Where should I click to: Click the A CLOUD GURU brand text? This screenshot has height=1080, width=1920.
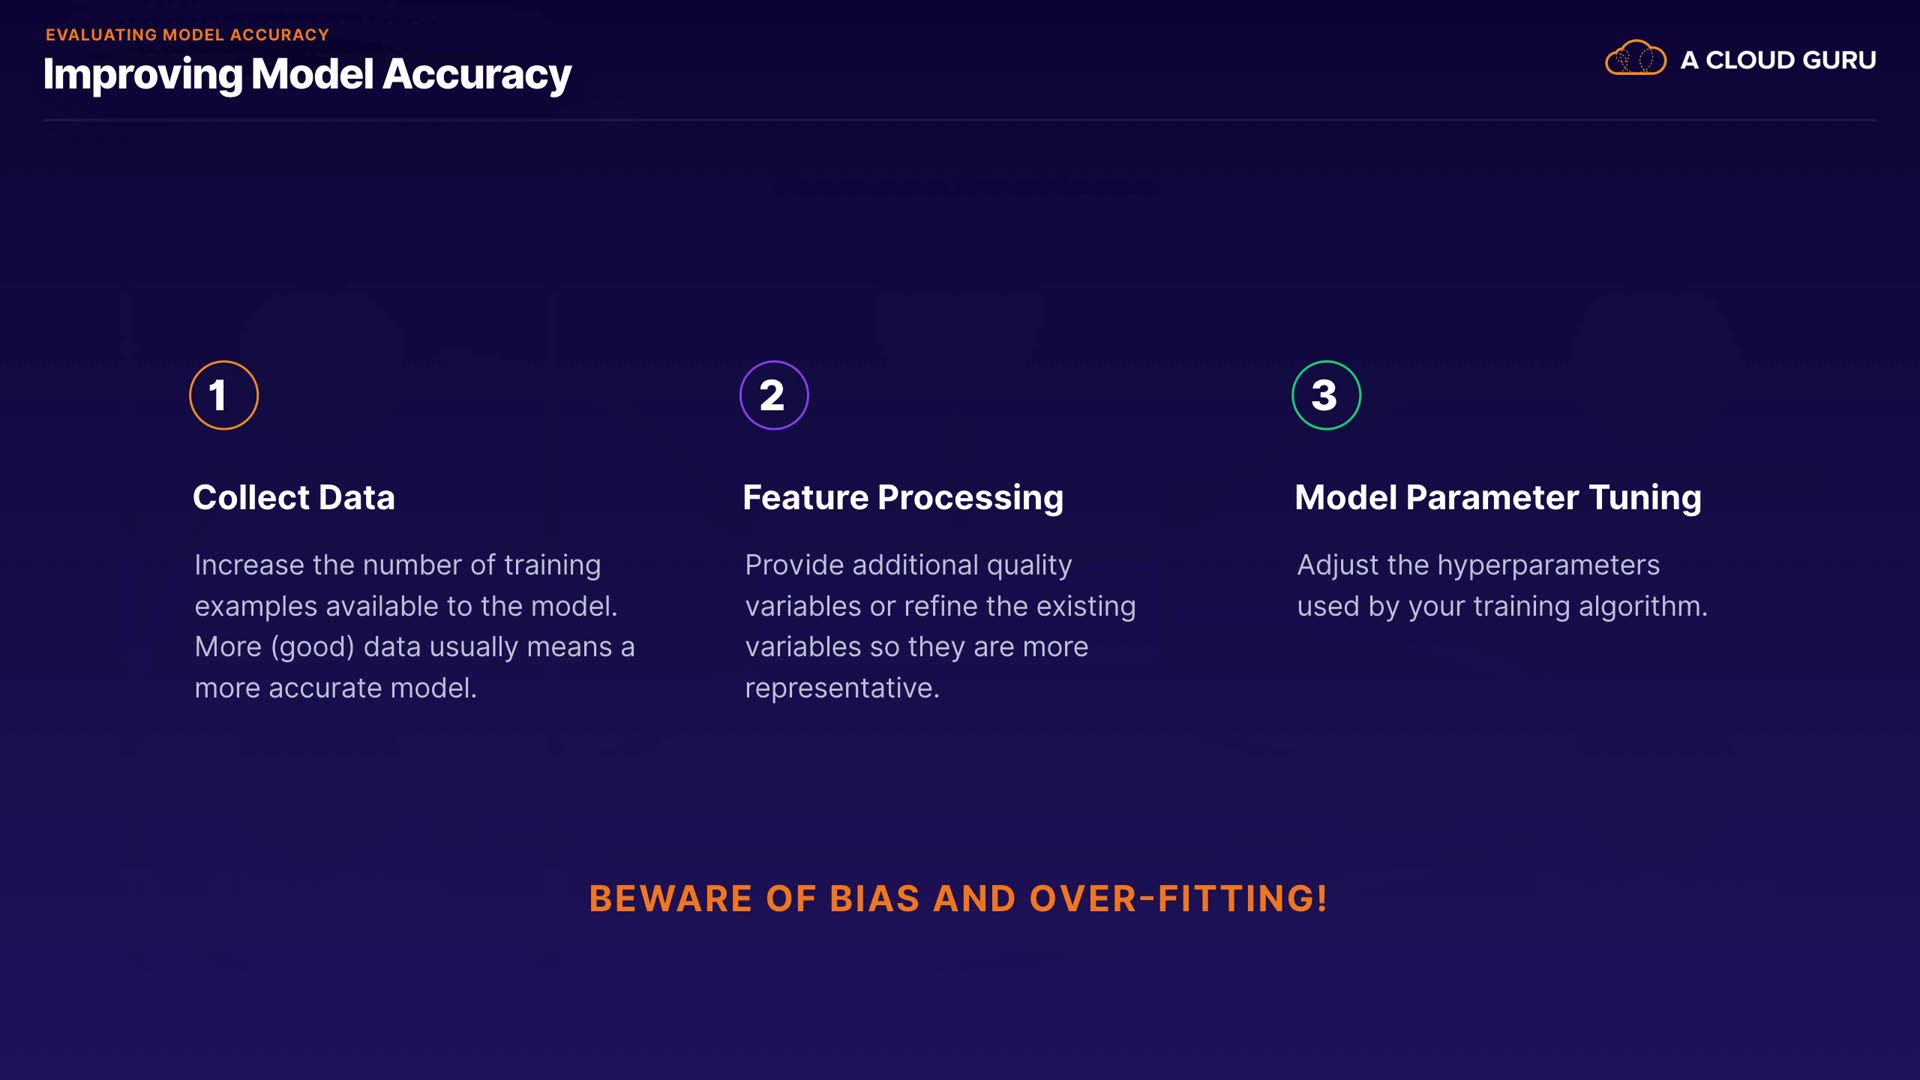[x=1777, y=60]
